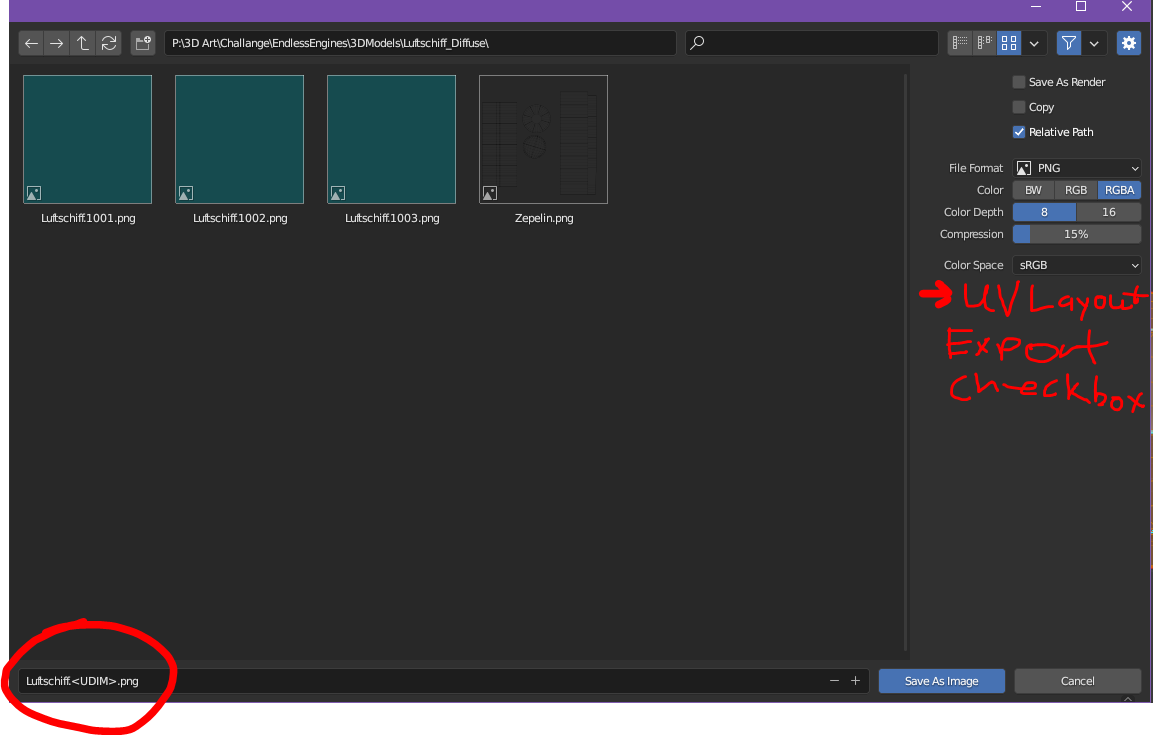Switch to vertical list display mode
This screenshot has height=735, width=1153.
(960, 43)
